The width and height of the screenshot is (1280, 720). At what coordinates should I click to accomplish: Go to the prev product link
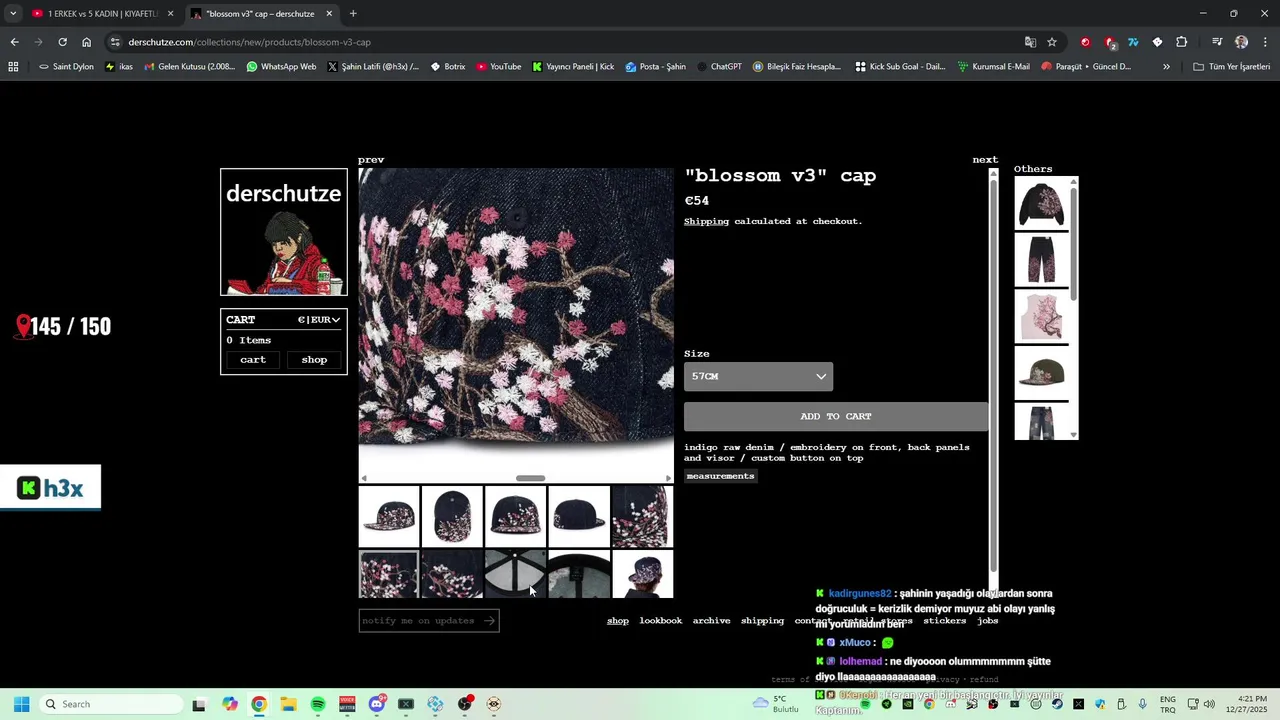click(371, 160)
